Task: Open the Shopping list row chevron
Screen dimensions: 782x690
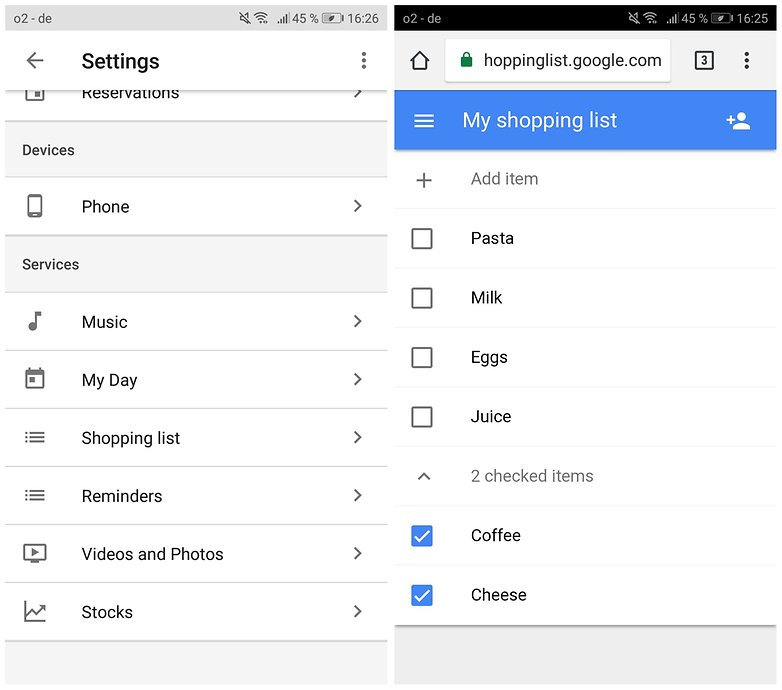Action: coord(358,437)
